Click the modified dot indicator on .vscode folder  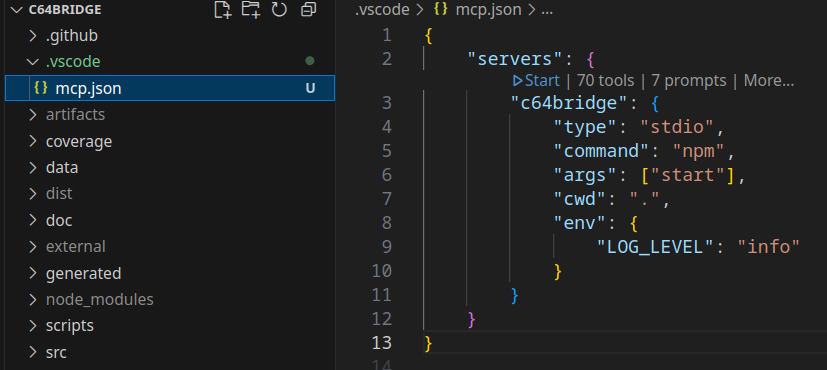(310, 61)
